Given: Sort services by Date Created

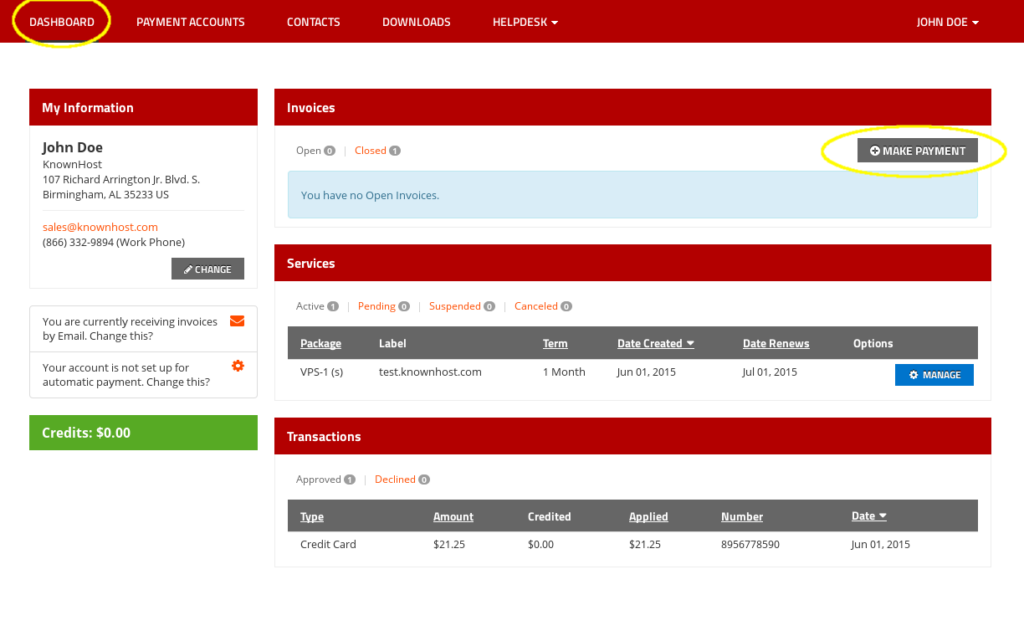Looking at the screenshot, I should 656,343.
